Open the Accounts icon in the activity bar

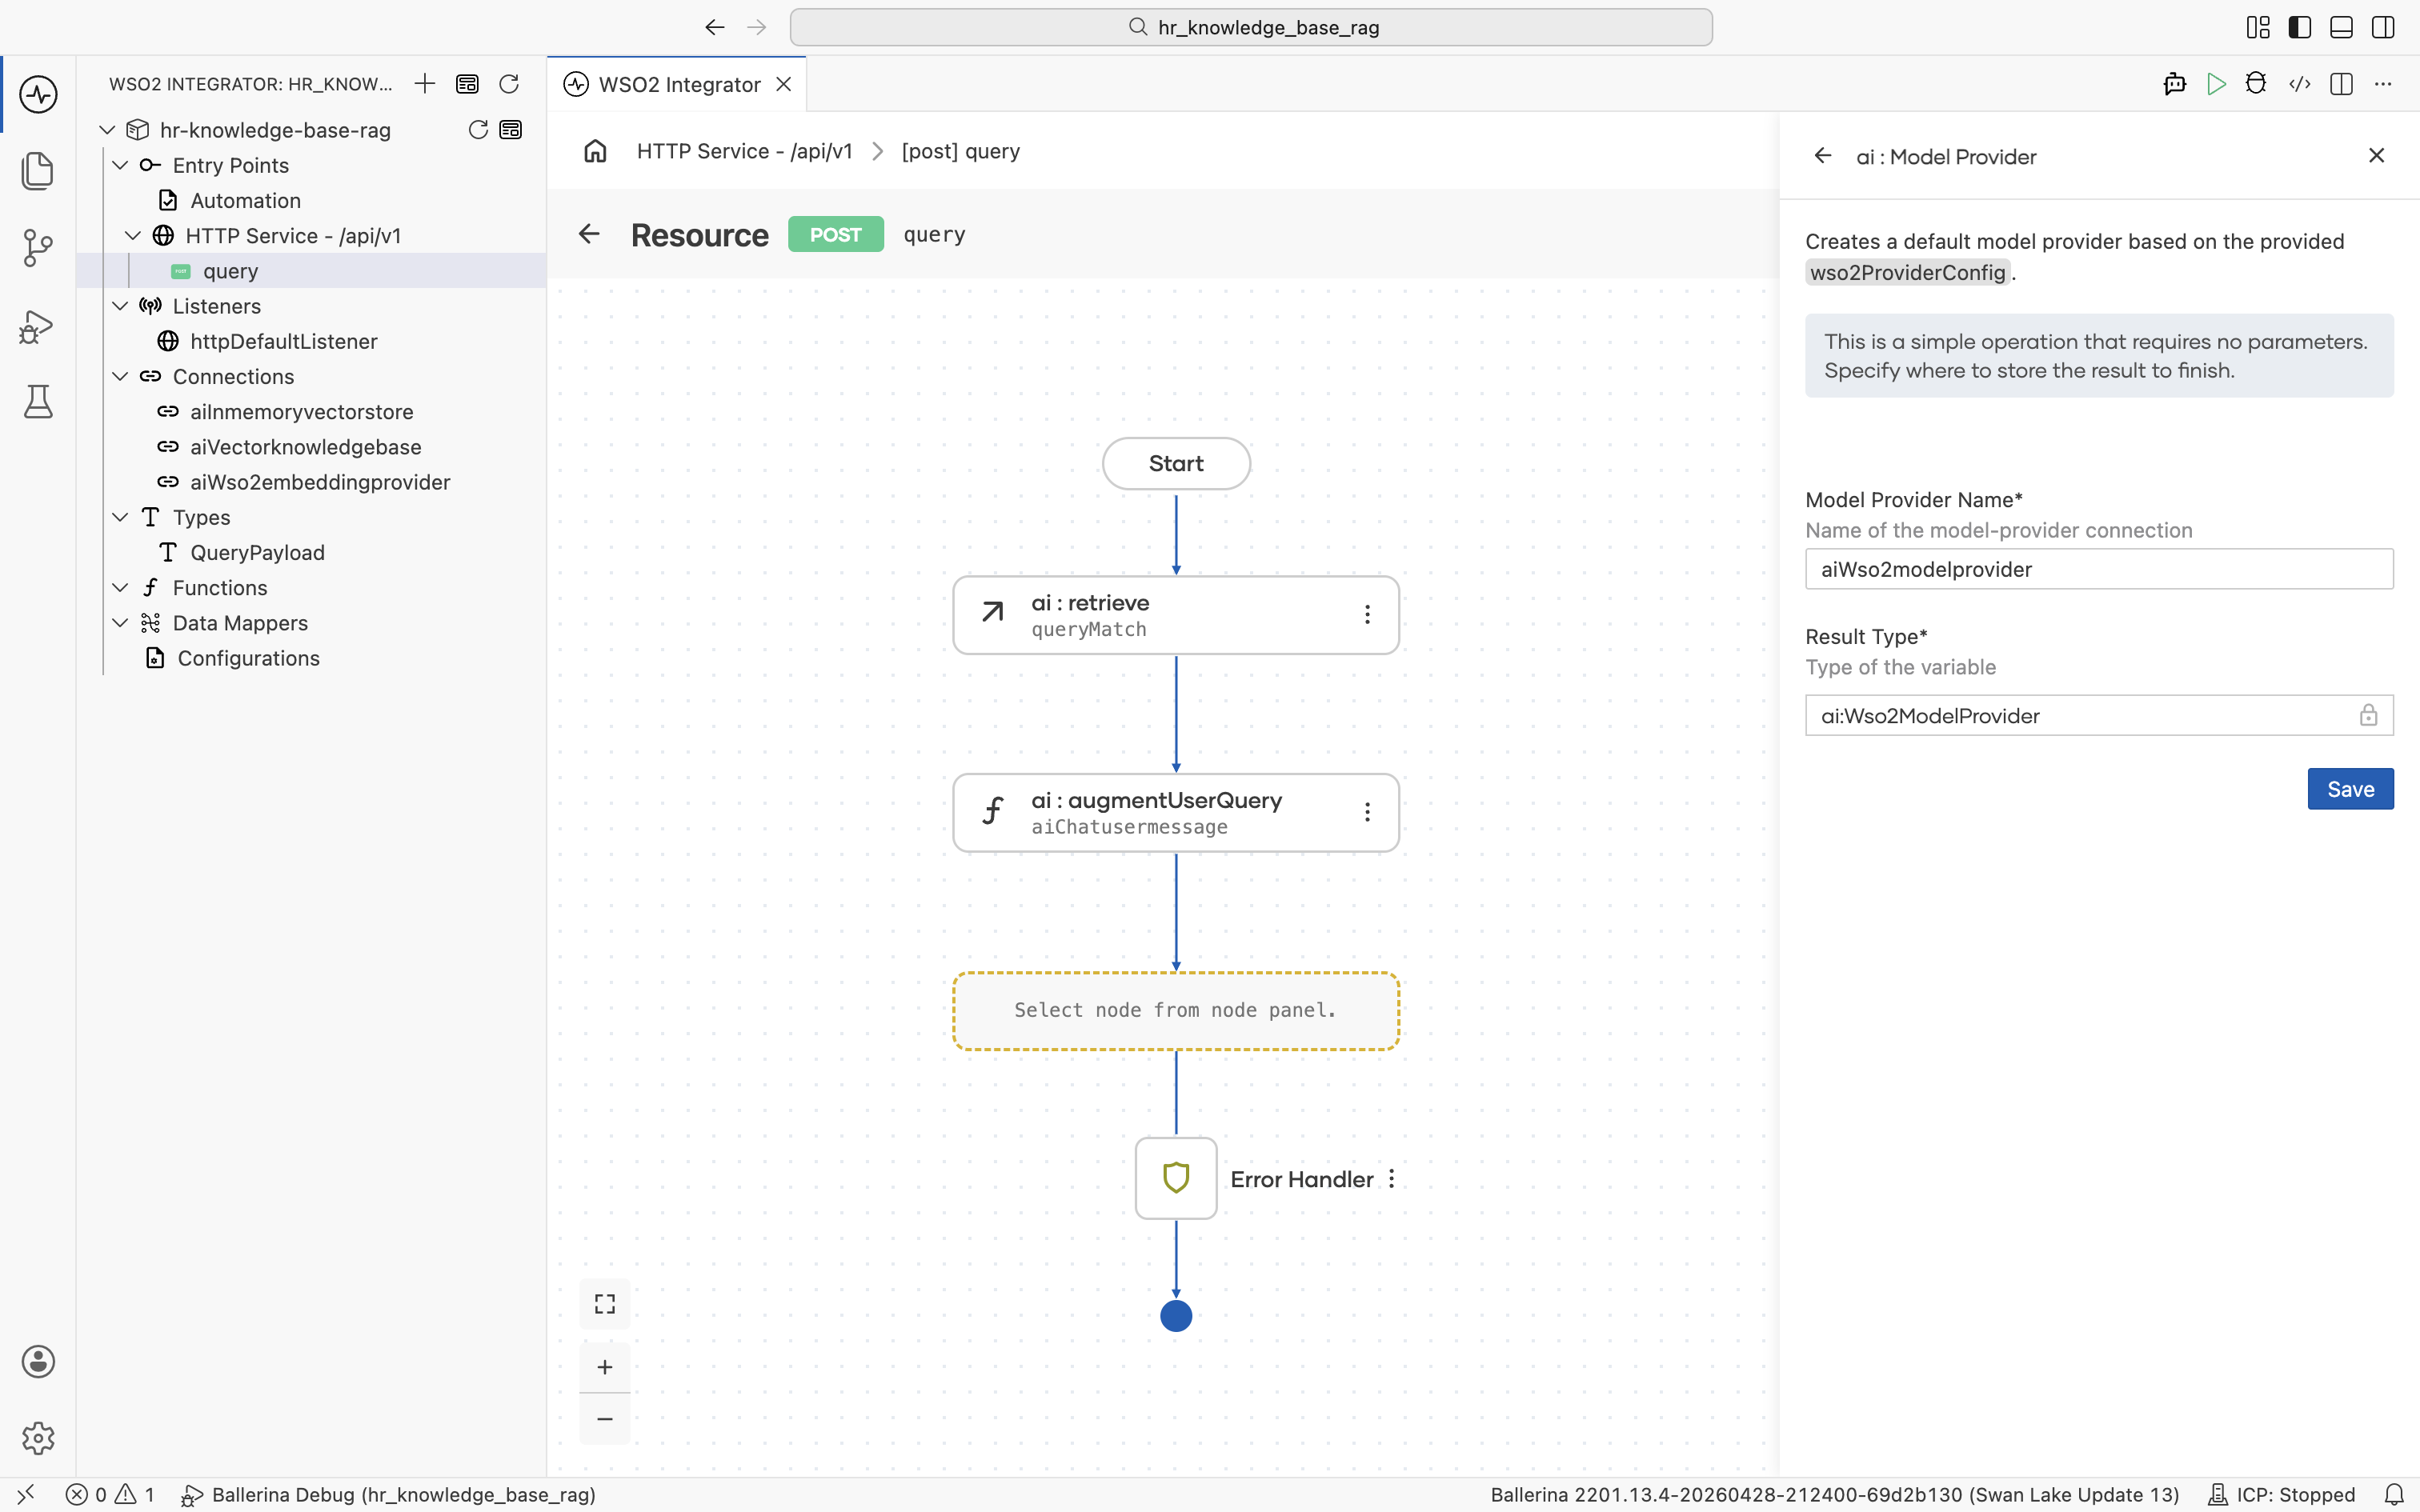pos(38,1361)
